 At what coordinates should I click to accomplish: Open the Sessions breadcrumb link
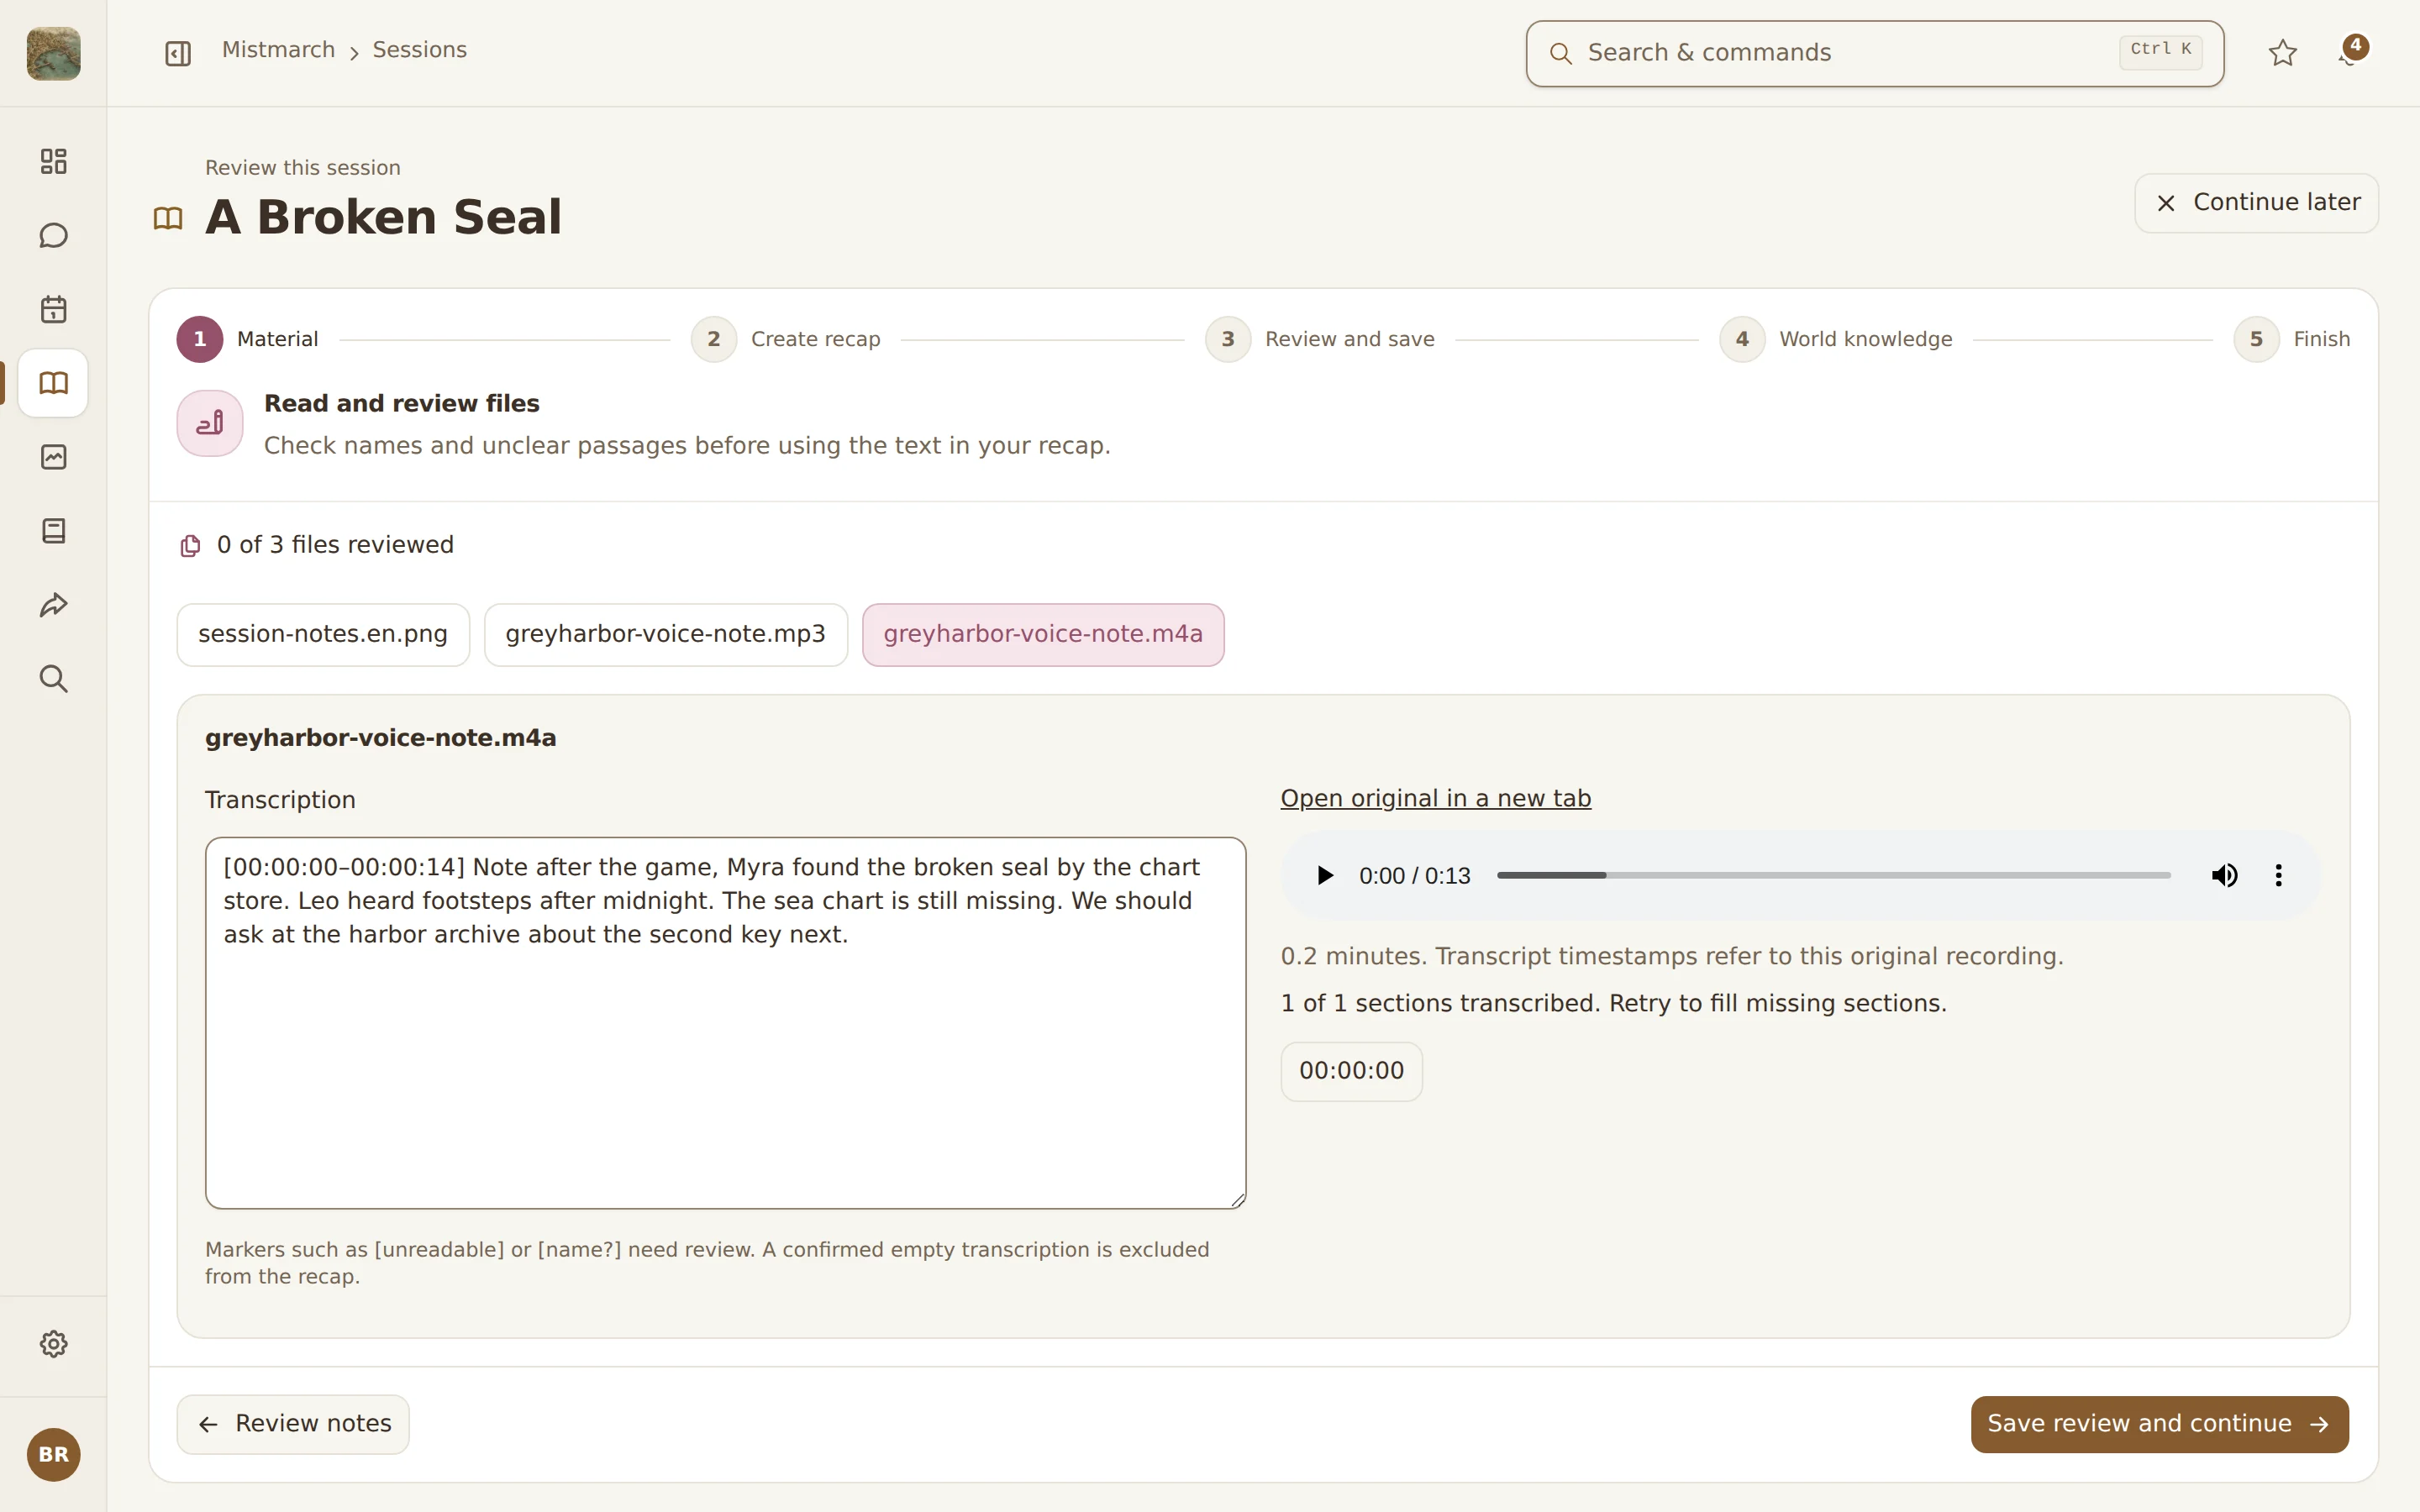(x=419, y=50)
